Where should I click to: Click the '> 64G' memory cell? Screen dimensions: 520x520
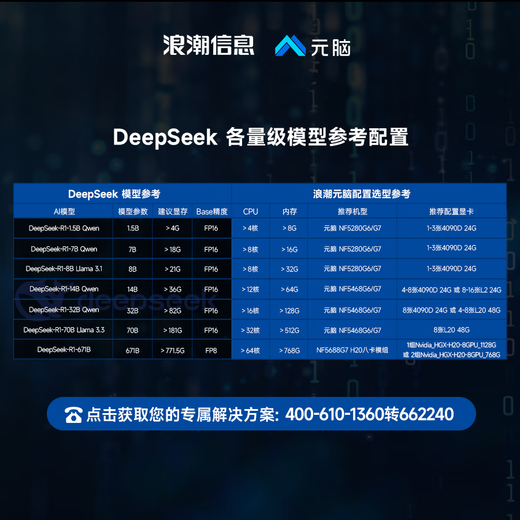click(x=289, y=289)
